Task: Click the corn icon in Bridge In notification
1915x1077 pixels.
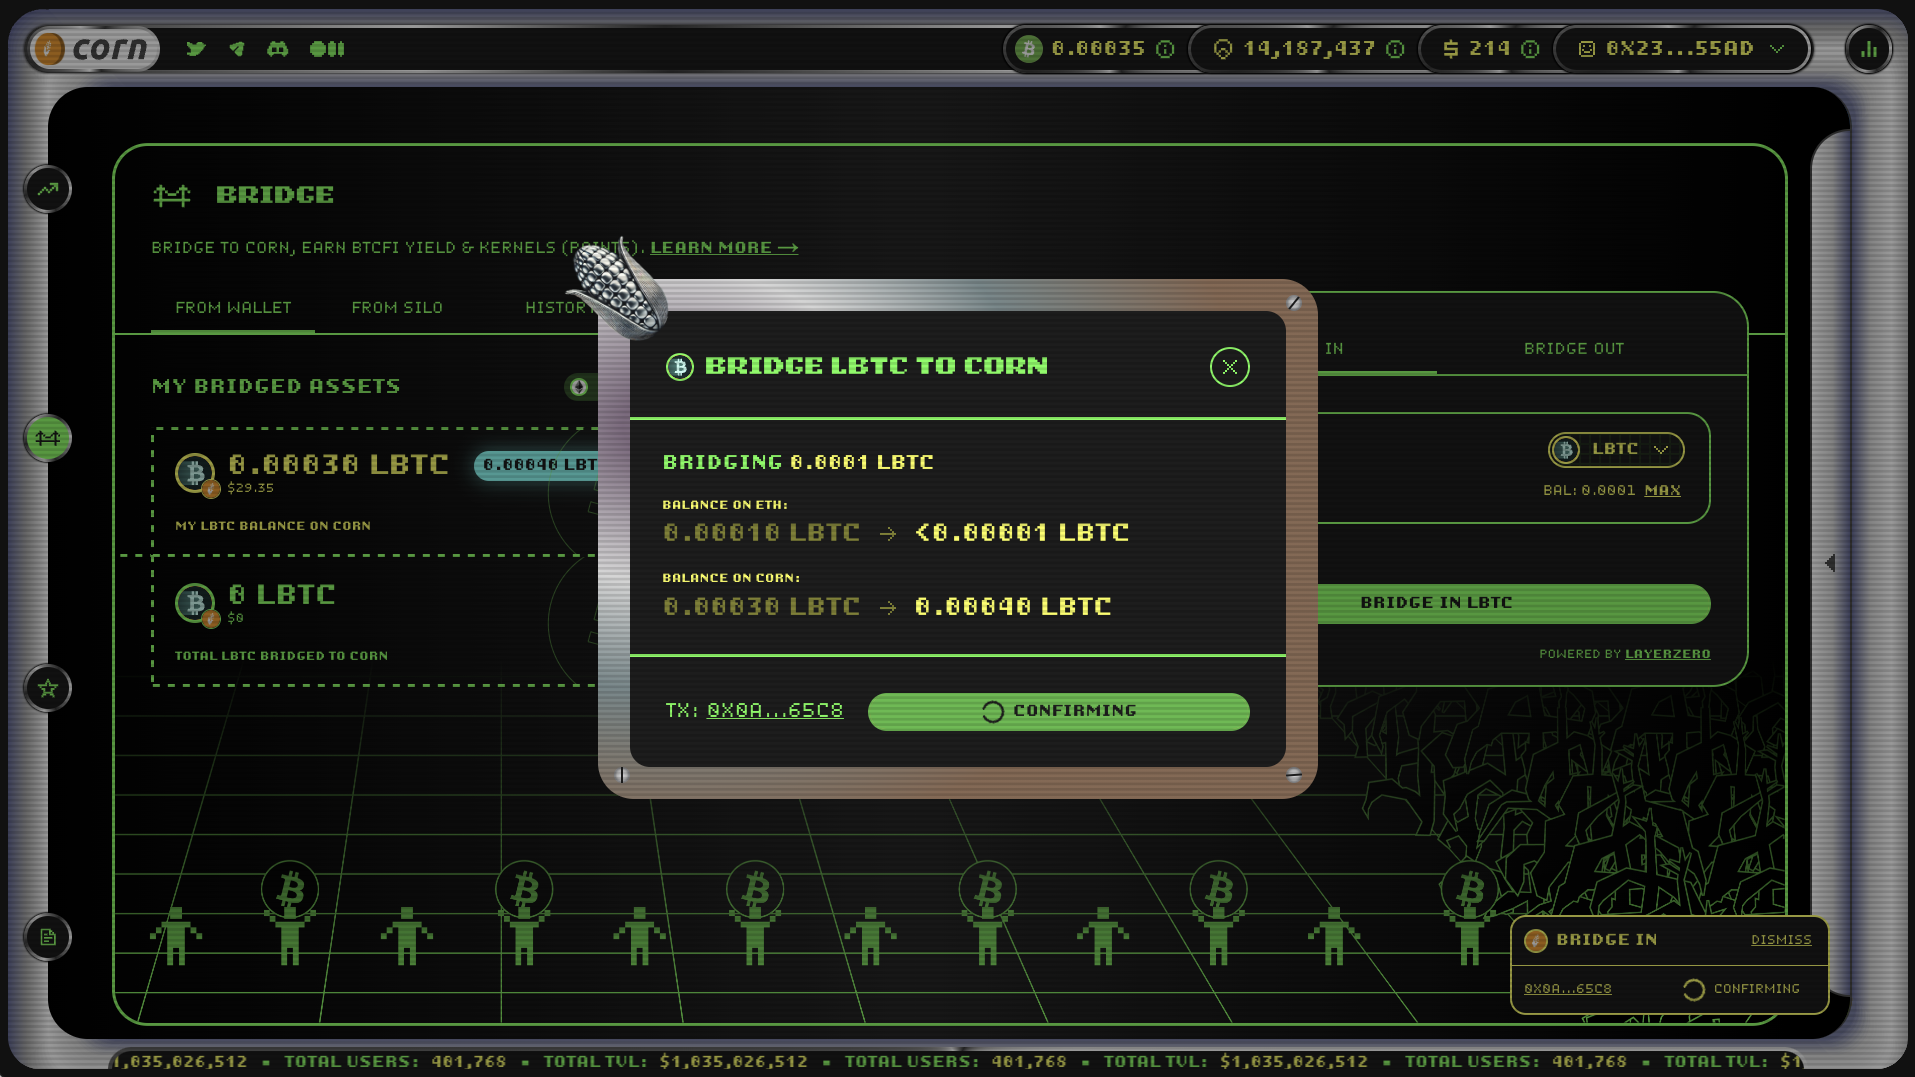Action: tap(1536, 941)
